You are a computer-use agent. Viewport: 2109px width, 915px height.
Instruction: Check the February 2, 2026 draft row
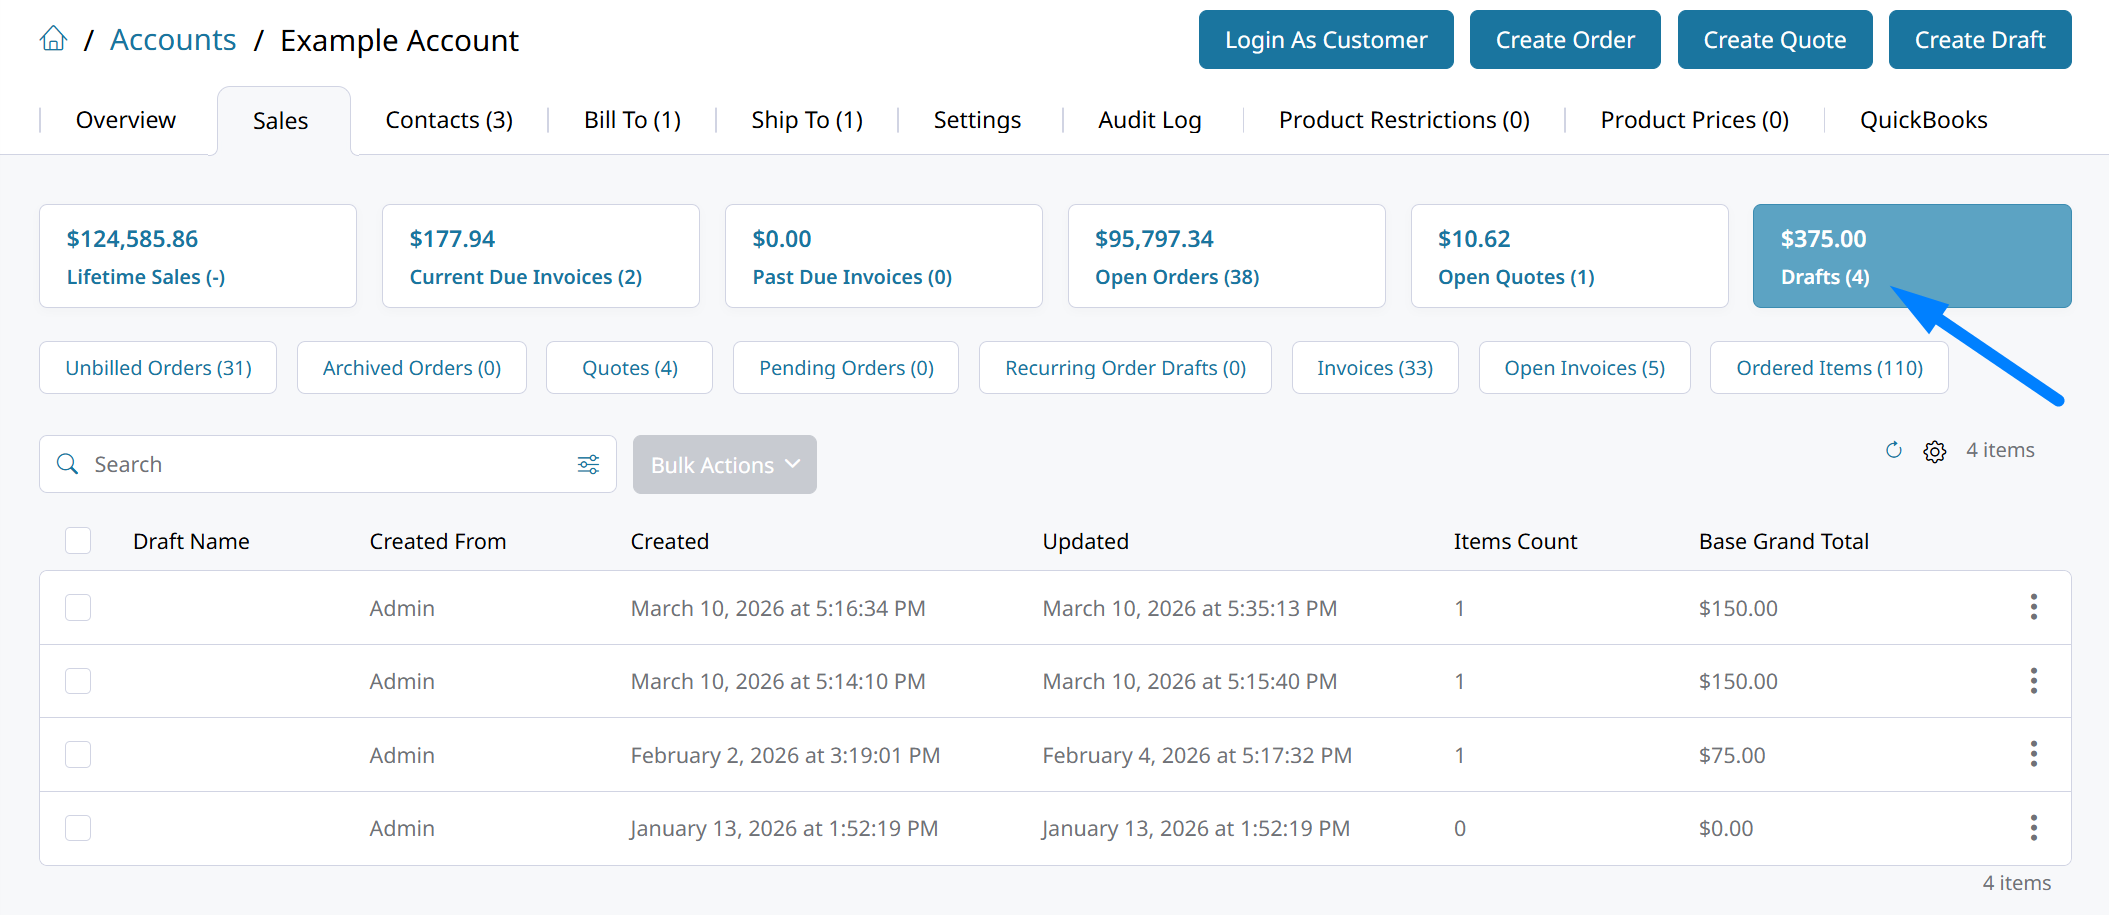[78, 754]
